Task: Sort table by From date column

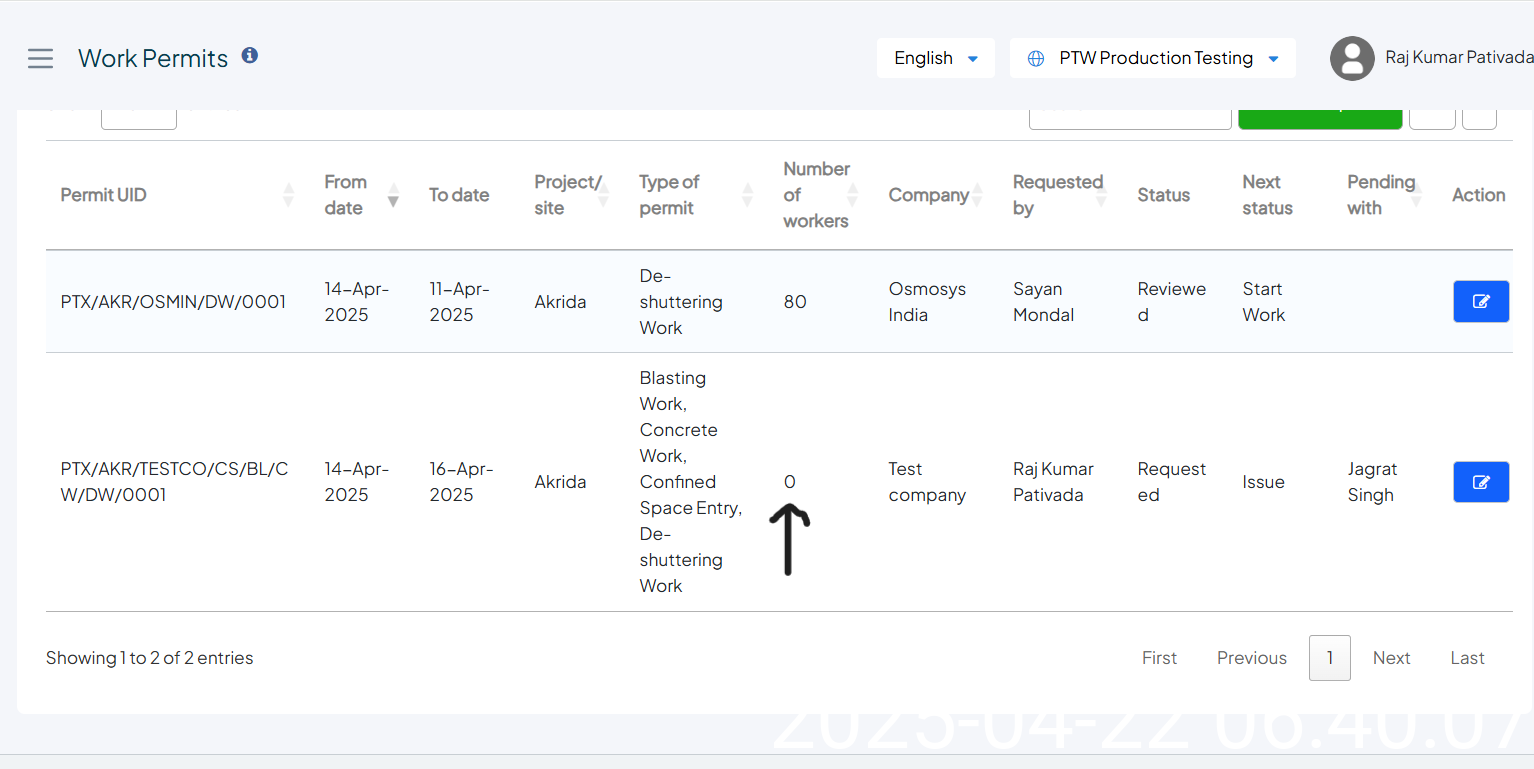Action: click(x=346, y=195)
